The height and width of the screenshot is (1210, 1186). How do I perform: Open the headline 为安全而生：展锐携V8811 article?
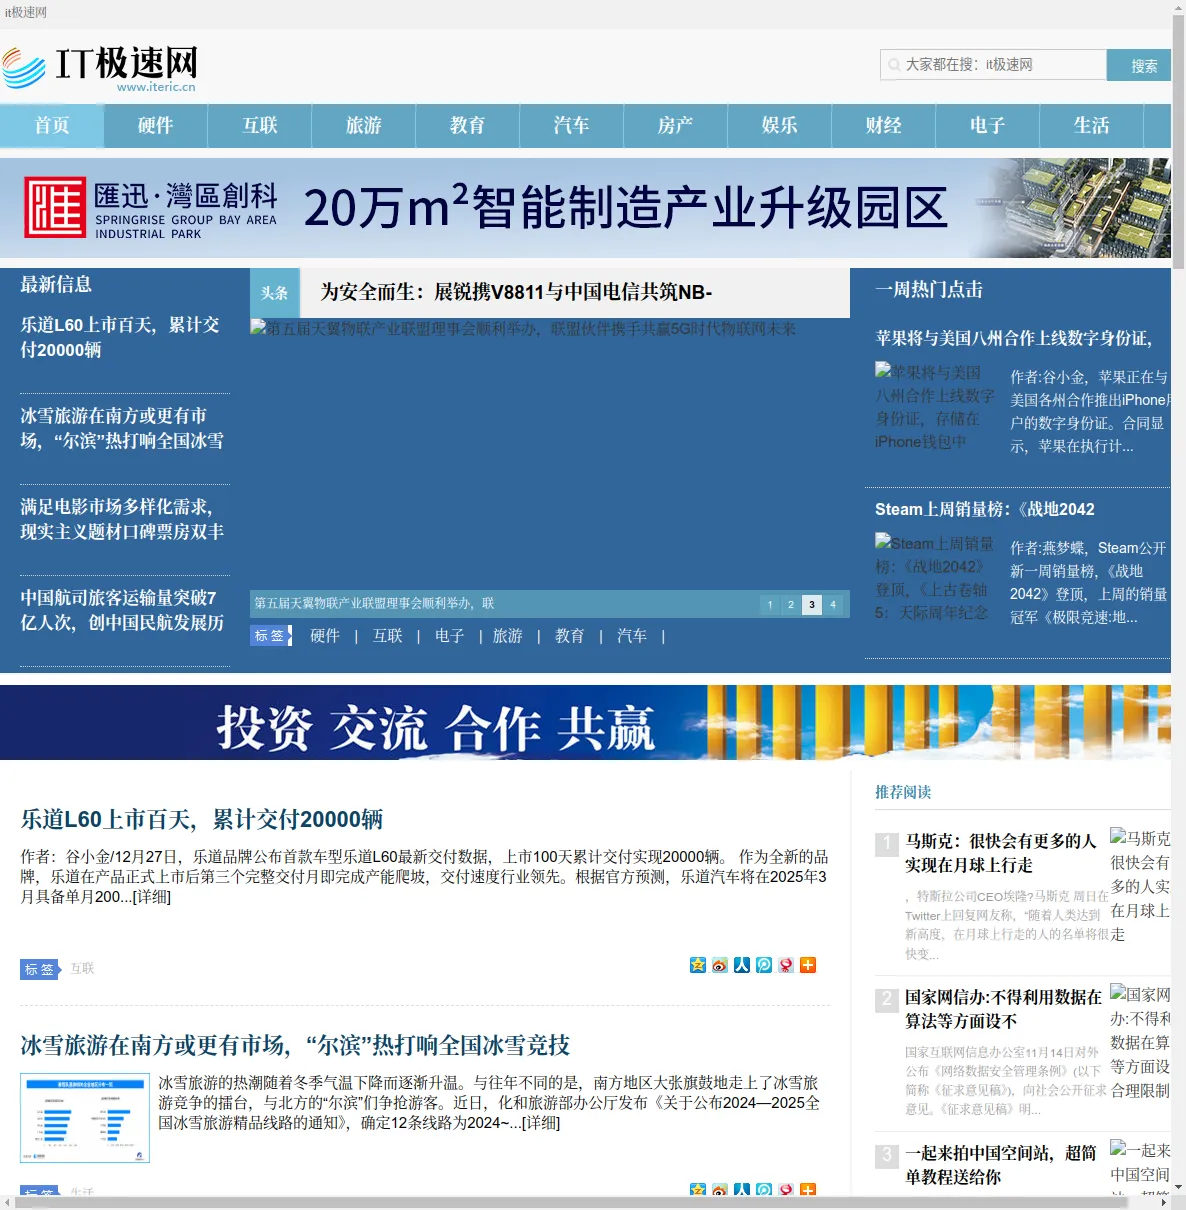pos(516,292)
